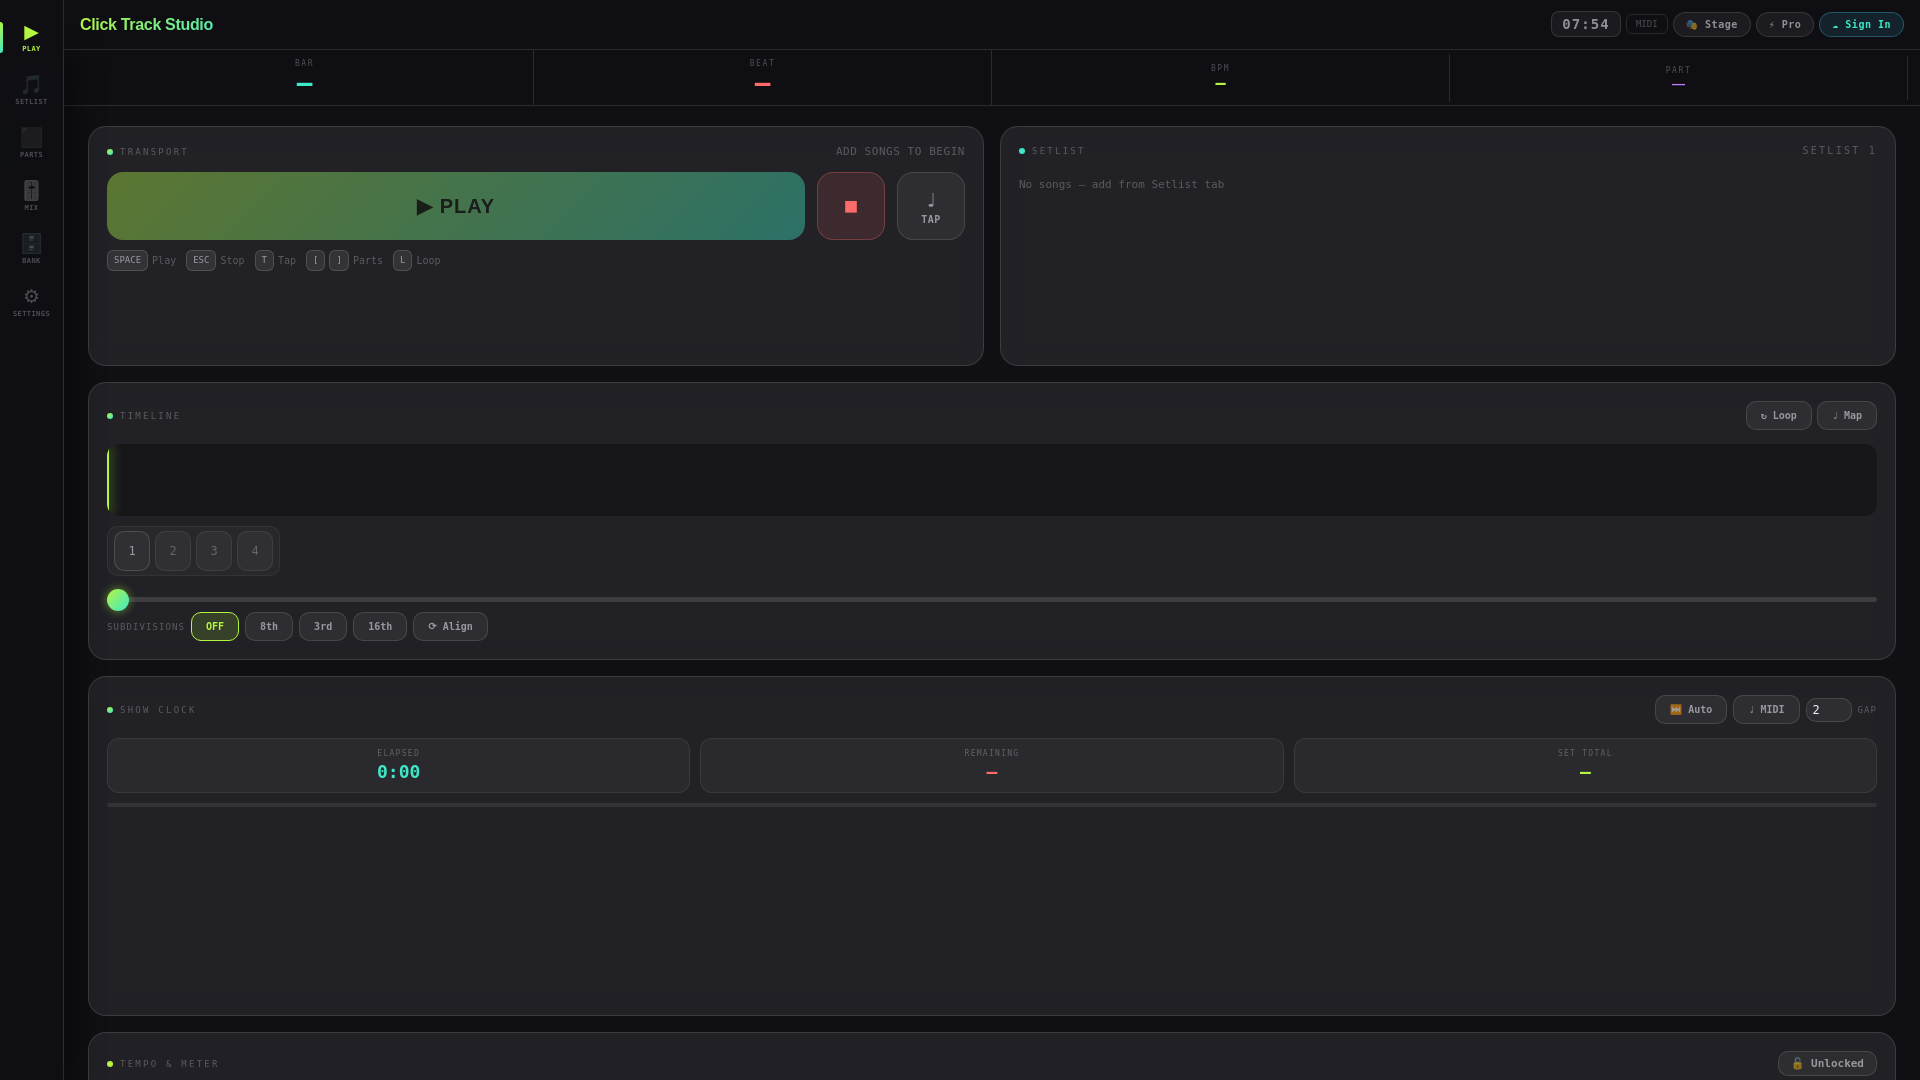The width and height of the screenshot is (1920, 1080).
Task: Click the 07:54 clock display
Action: coord(1586,24)
